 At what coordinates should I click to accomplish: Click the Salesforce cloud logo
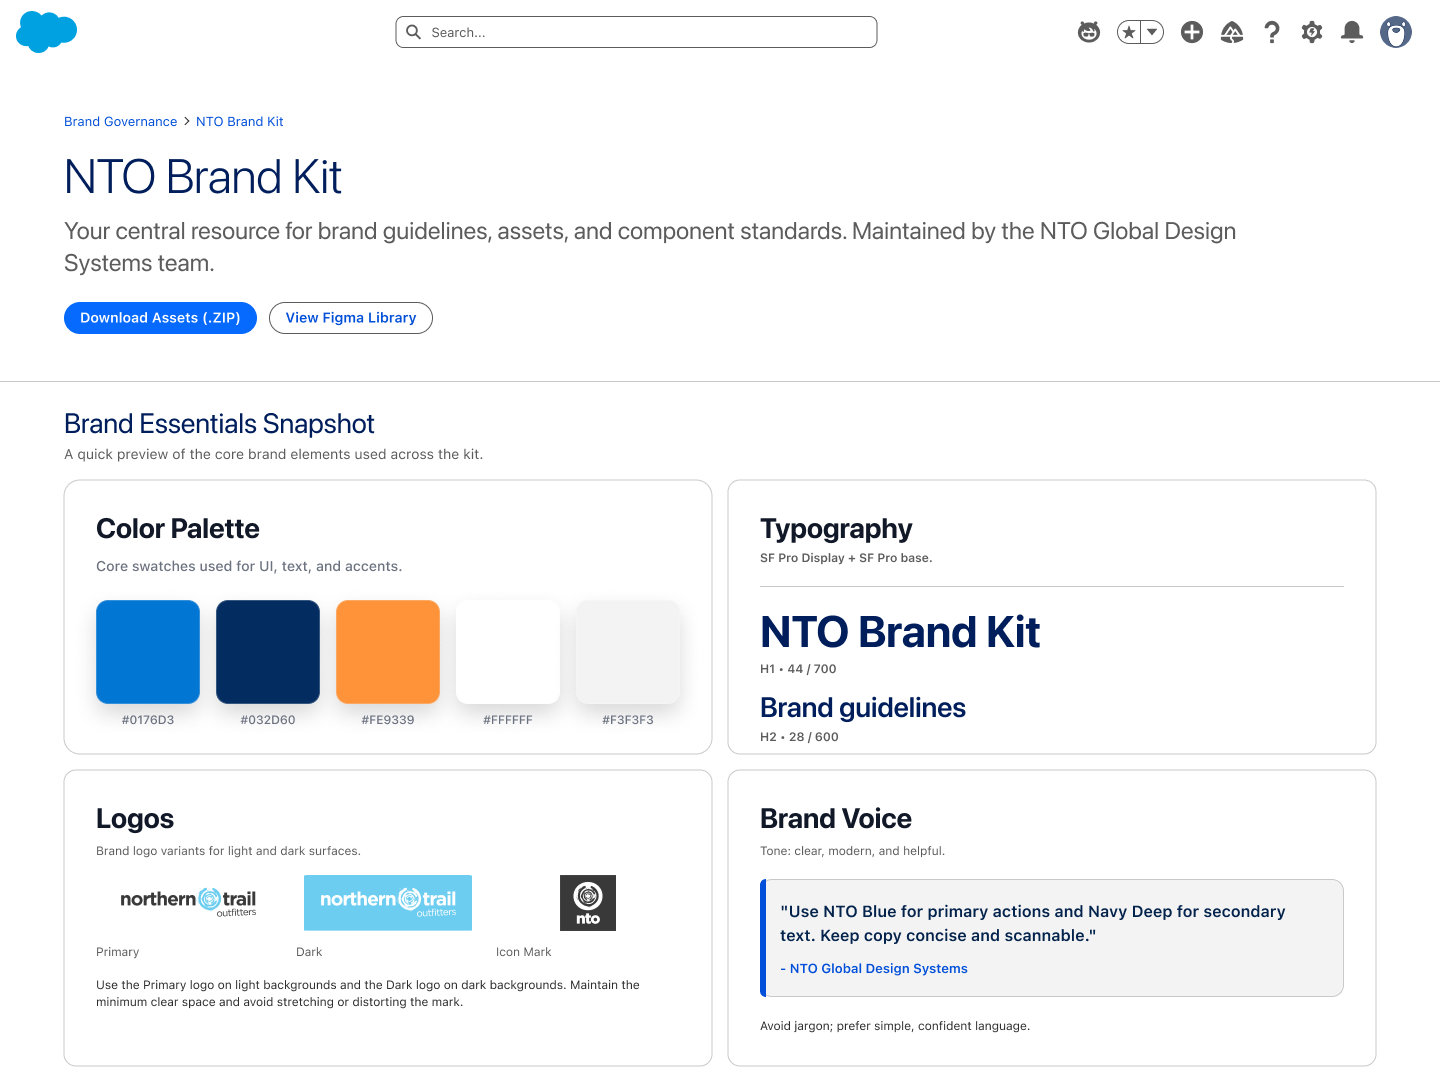pyautogui.click(x=46, y=32)
